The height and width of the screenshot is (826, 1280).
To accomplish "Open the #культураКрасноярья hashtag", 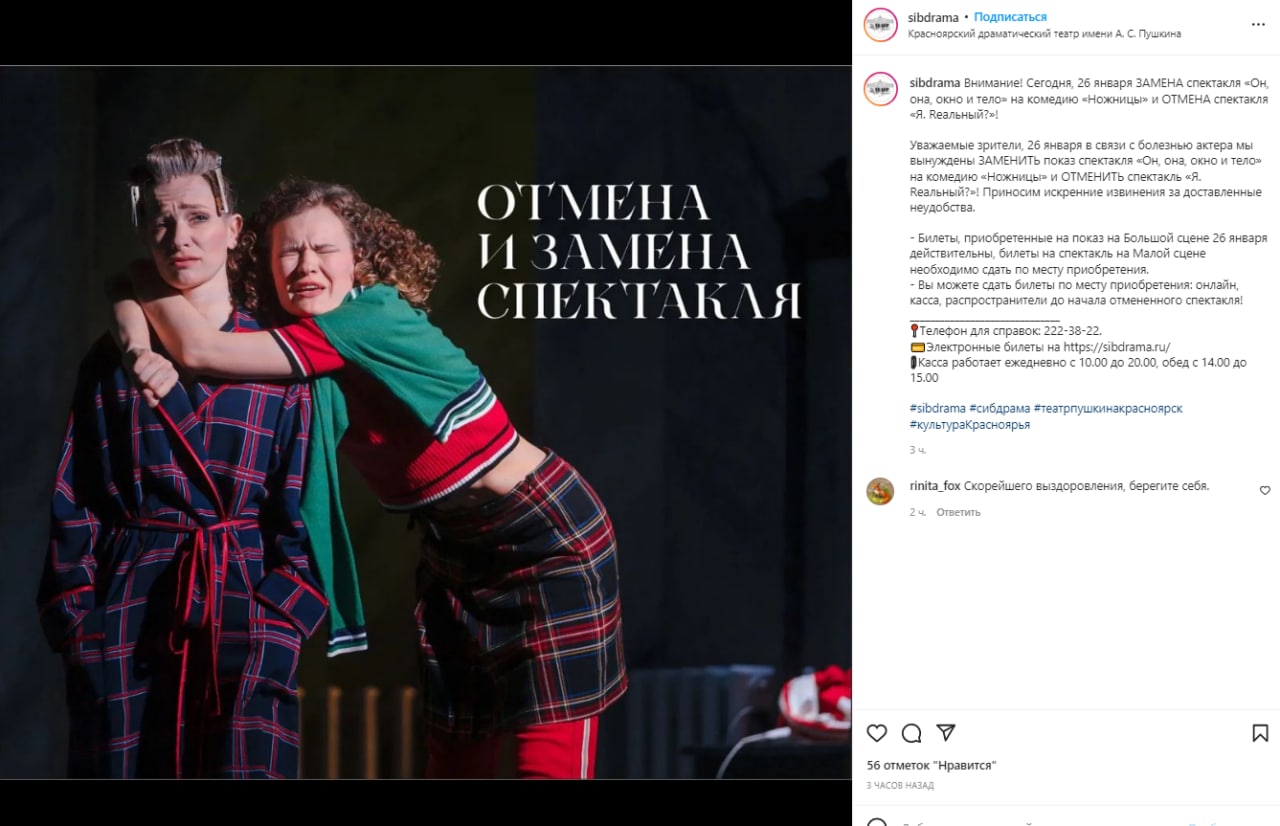I will [x=970, y=424].
